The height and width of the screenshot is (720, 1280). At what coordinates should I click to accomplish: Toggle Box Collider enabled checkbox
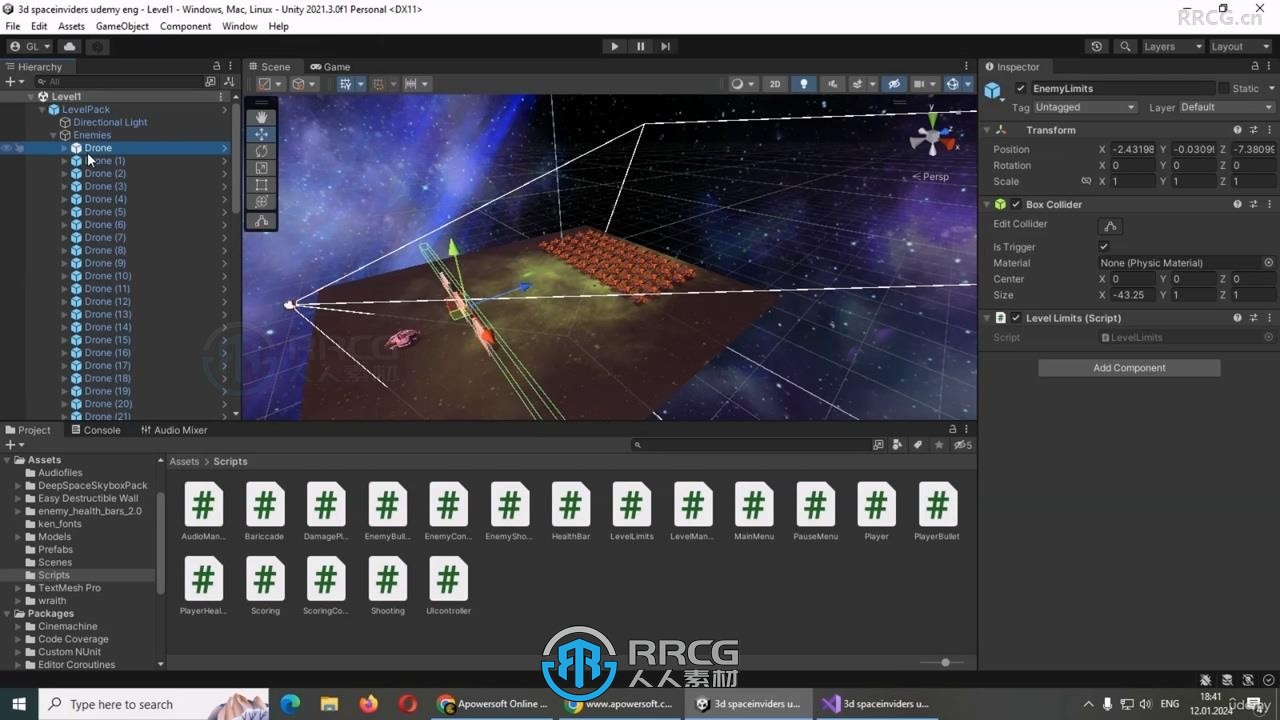[x=1016, y=204]
